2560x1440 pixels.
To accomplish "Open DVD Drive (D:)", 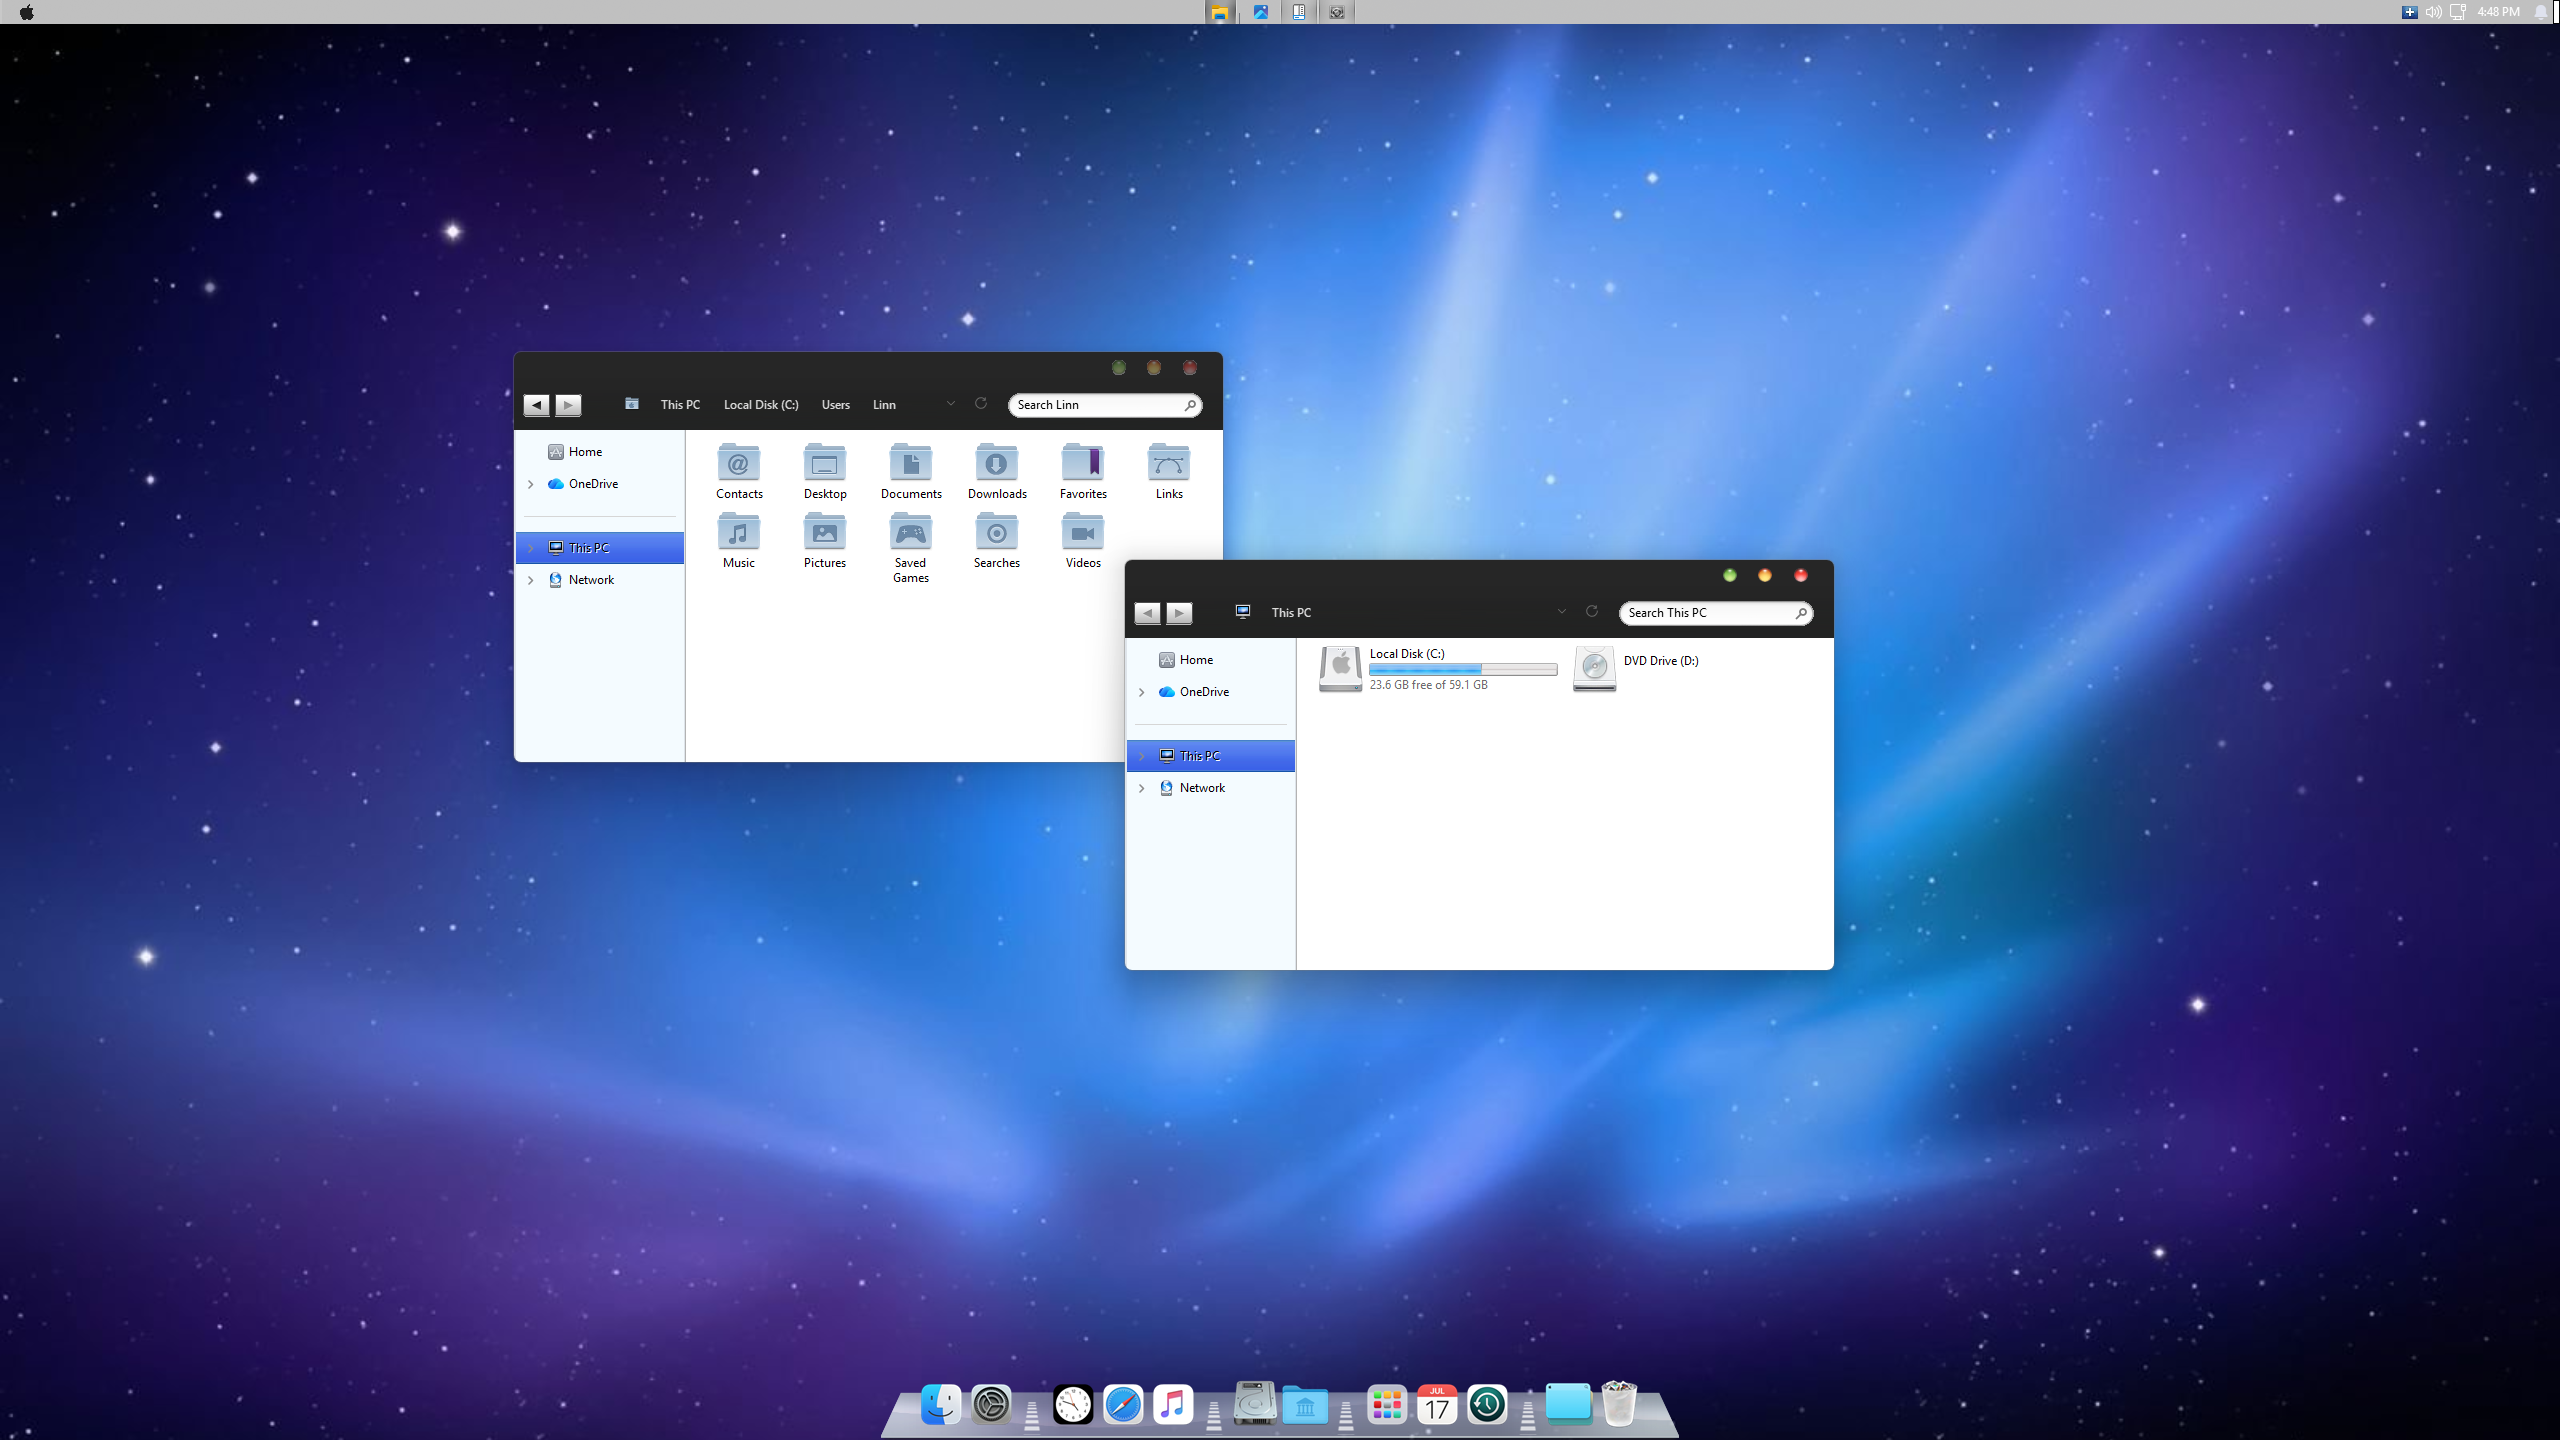I will click(1594, 668).
